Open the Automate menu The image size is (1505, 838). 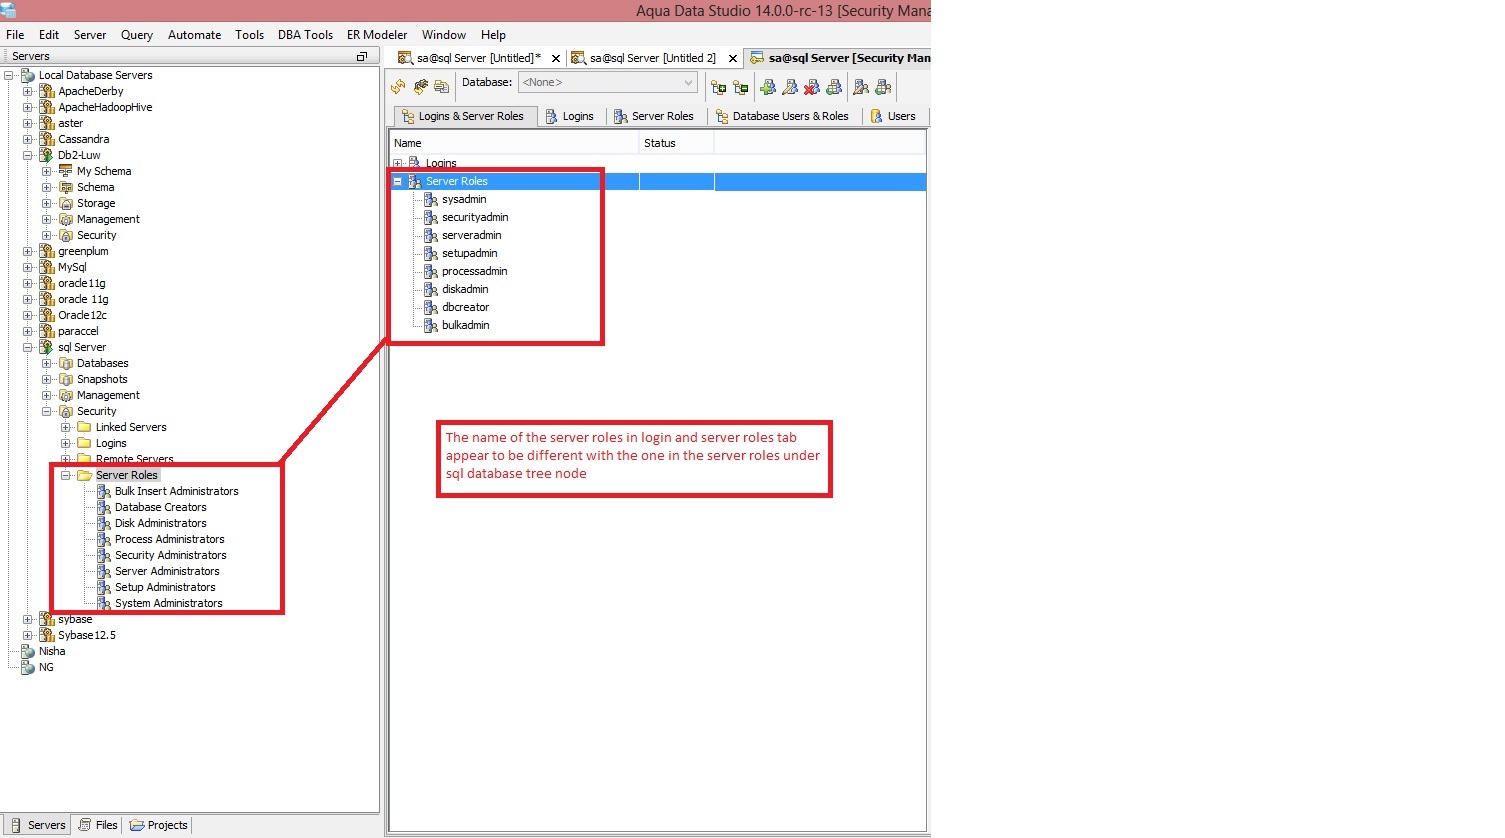pos(194,34)
